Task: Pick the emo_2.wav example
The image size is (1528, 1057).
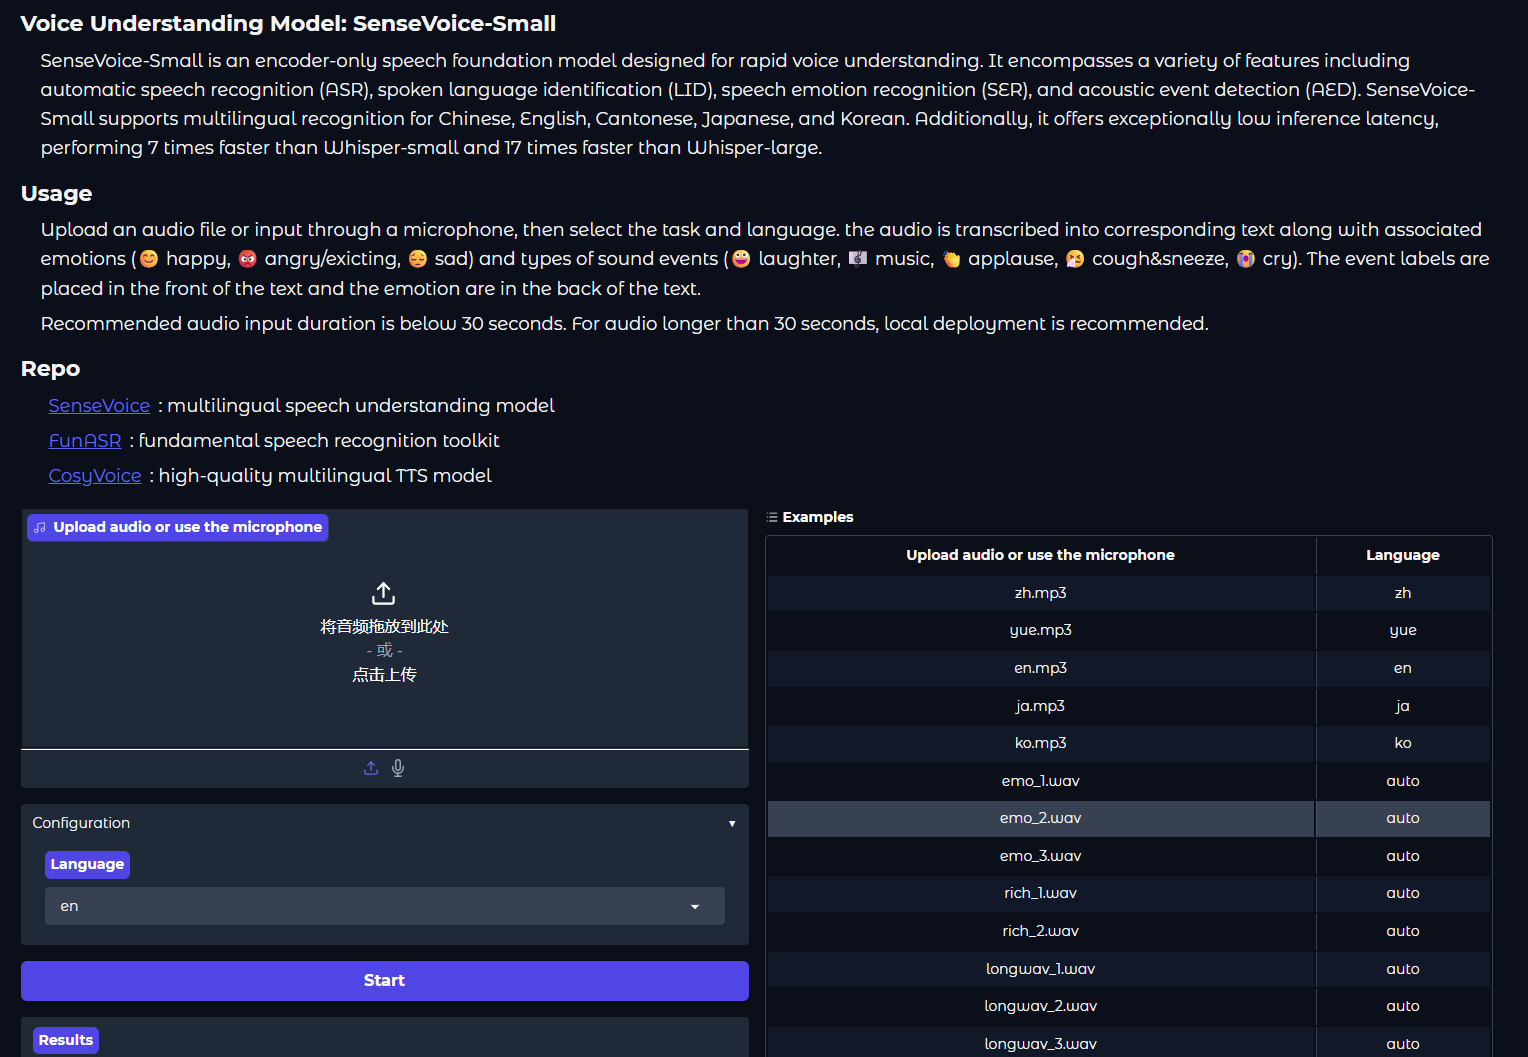Action: tap(1041, 818)
